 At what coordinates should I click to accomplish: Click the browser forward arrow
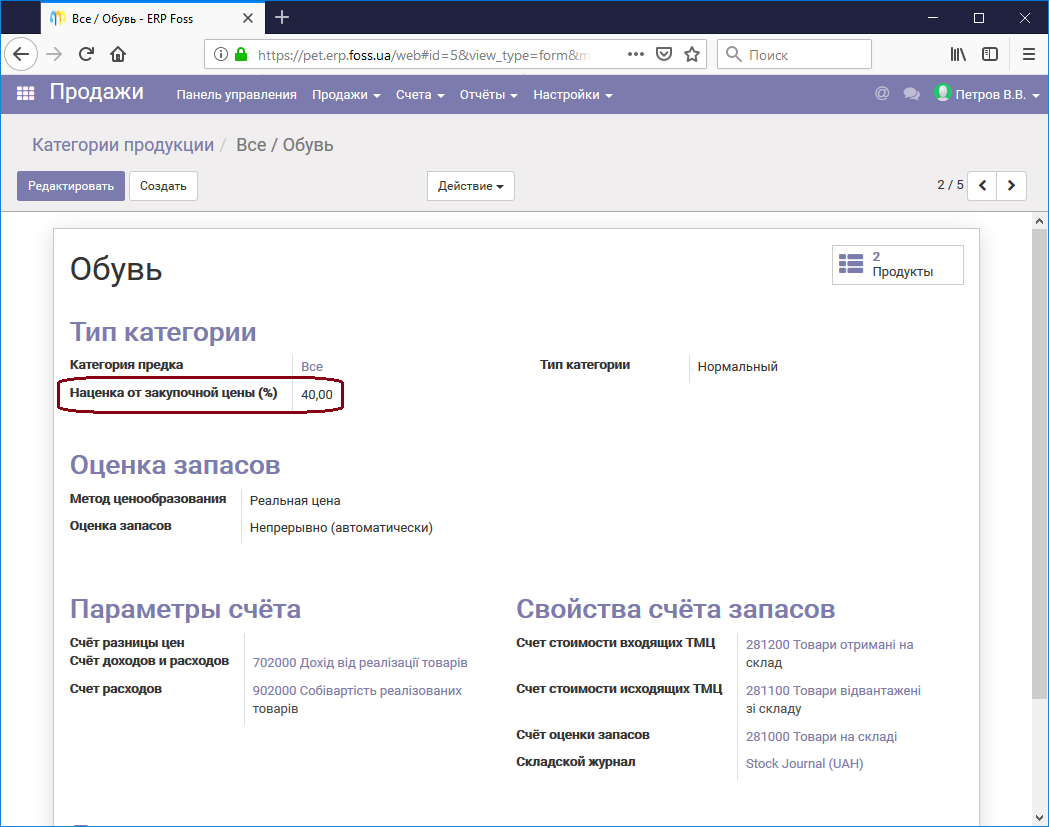54,54
